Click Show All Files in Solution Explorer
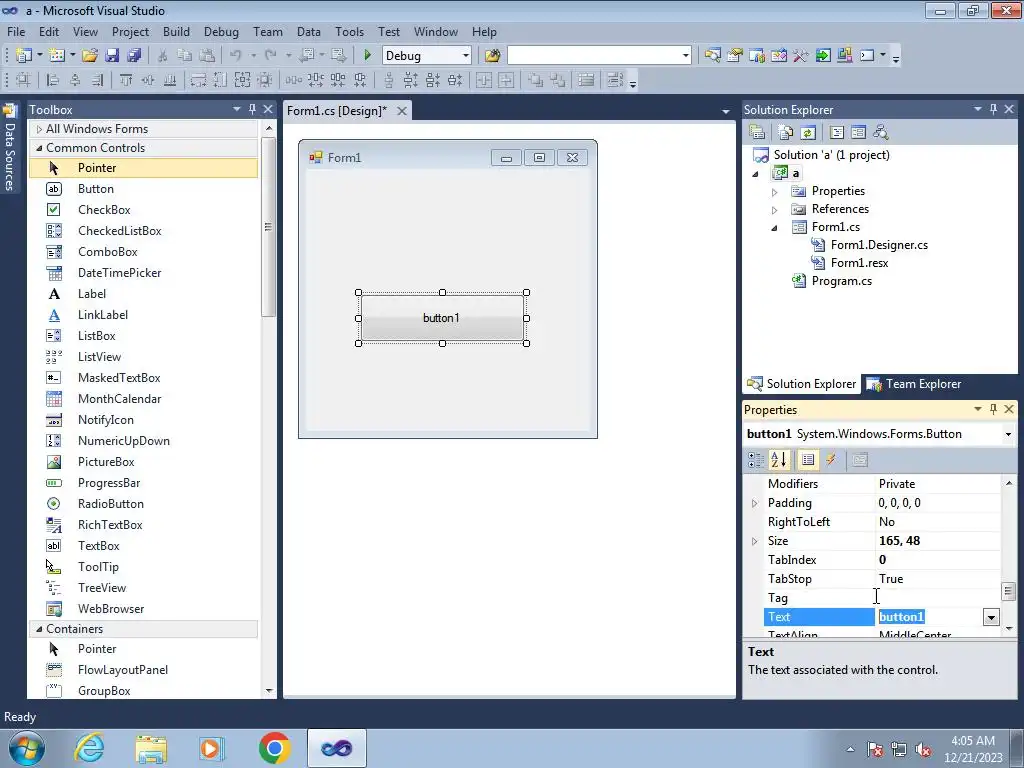The width and height of the screenshot is (1024, 768). [x=786, y=133]
